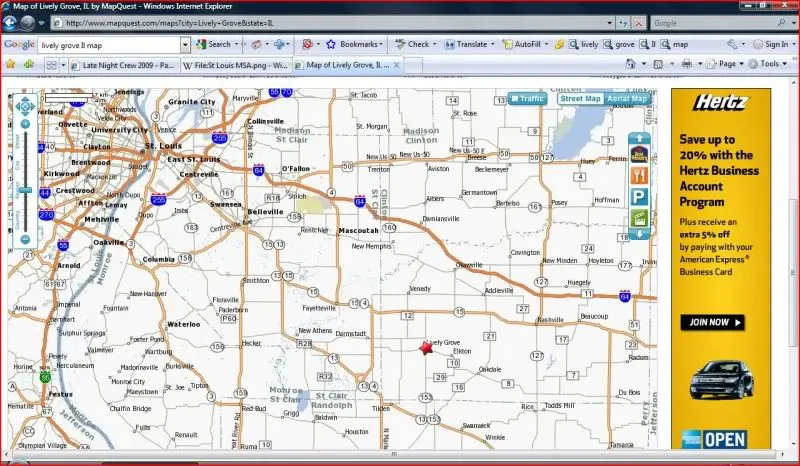
Task: Click the Add to Favorites star-plus icon
Action: click(29, 64)
